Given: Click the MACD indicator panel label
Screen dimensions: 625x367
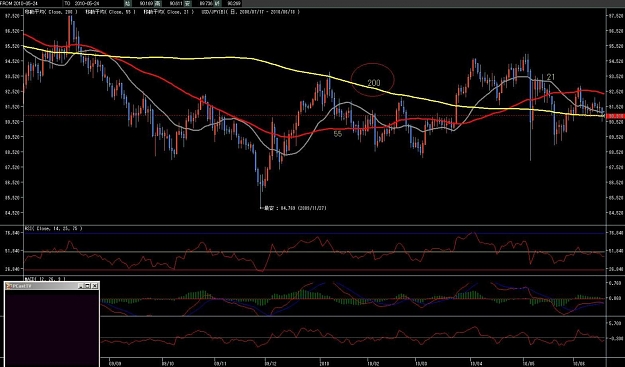Looking at the screenshot, I should (x=45, y=279).
